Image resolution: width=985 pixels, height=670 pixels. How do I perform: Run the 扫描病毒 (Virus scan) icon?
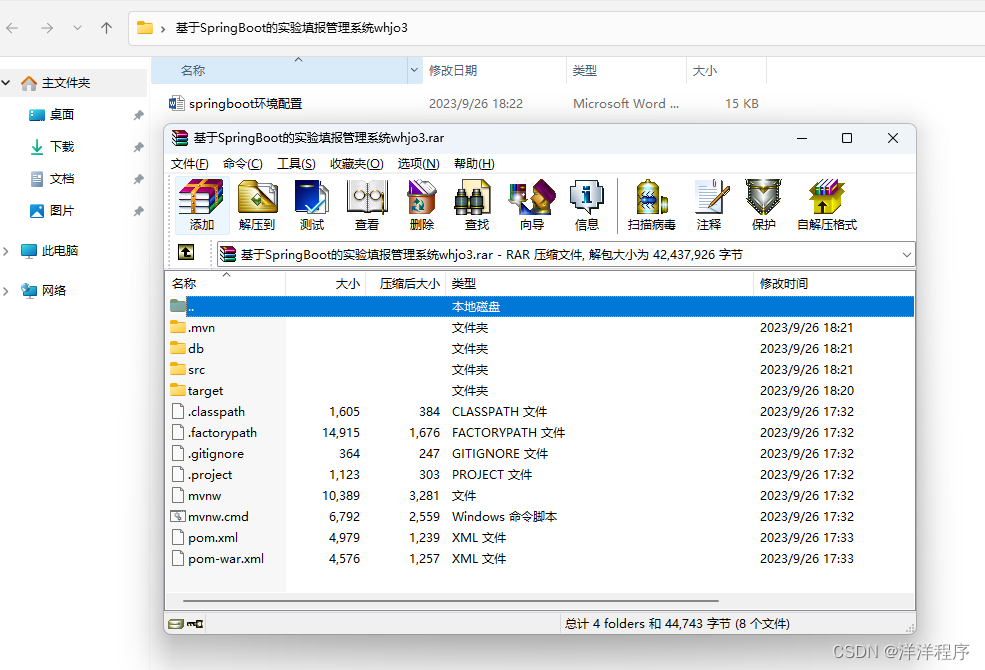click(650, 204)
